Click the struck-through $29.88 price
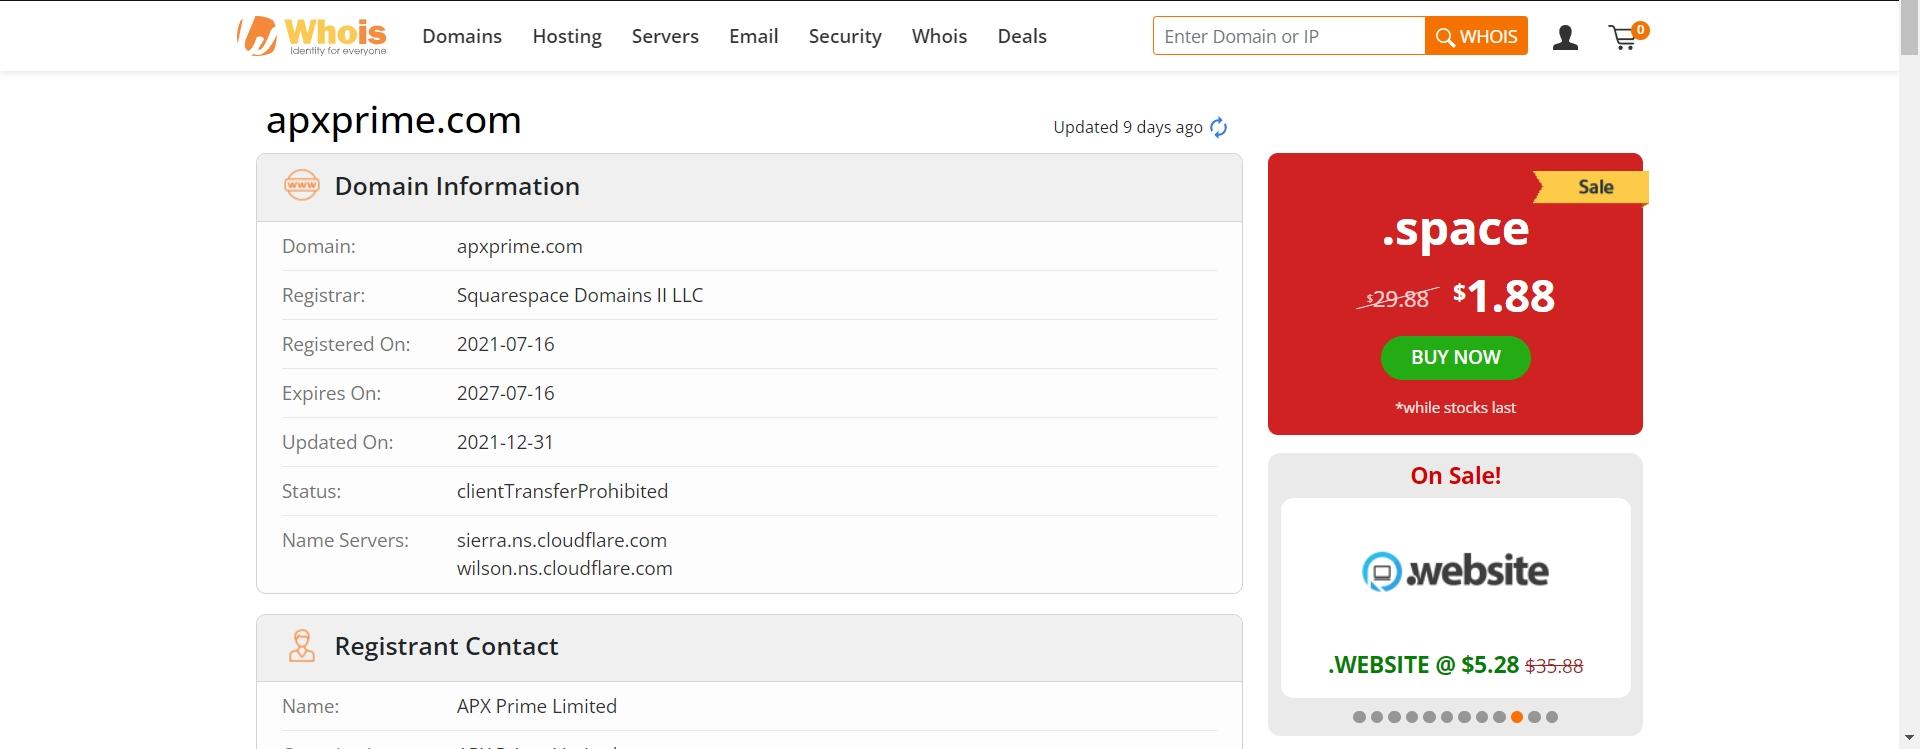Viewport: 1920px width, 749px height. (x=1398, y=299)
